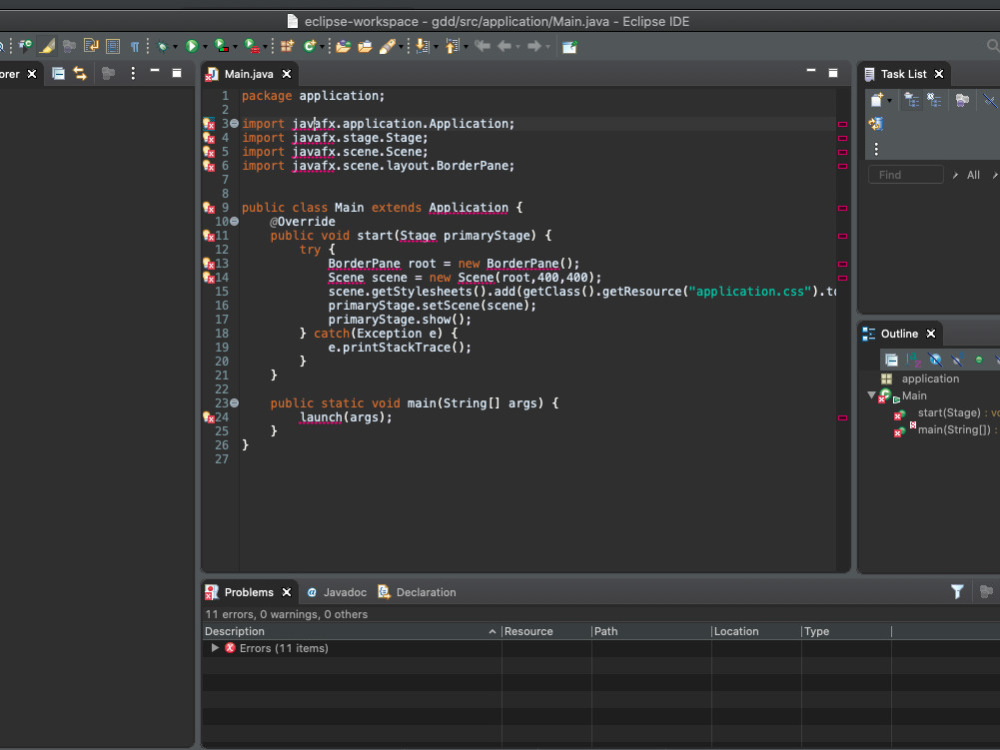
Task: Create a new Java class
Action: coord(309,46)
